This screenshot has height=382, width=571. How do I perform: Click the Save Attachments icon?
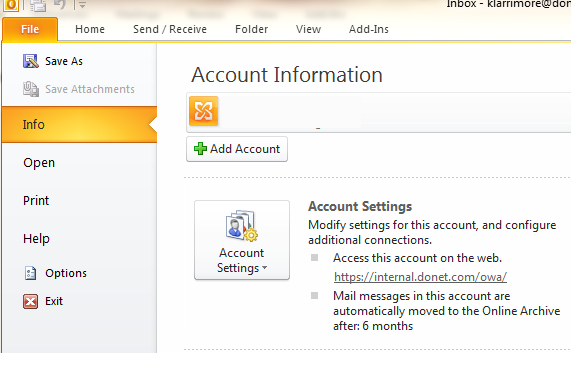point(31,89)
